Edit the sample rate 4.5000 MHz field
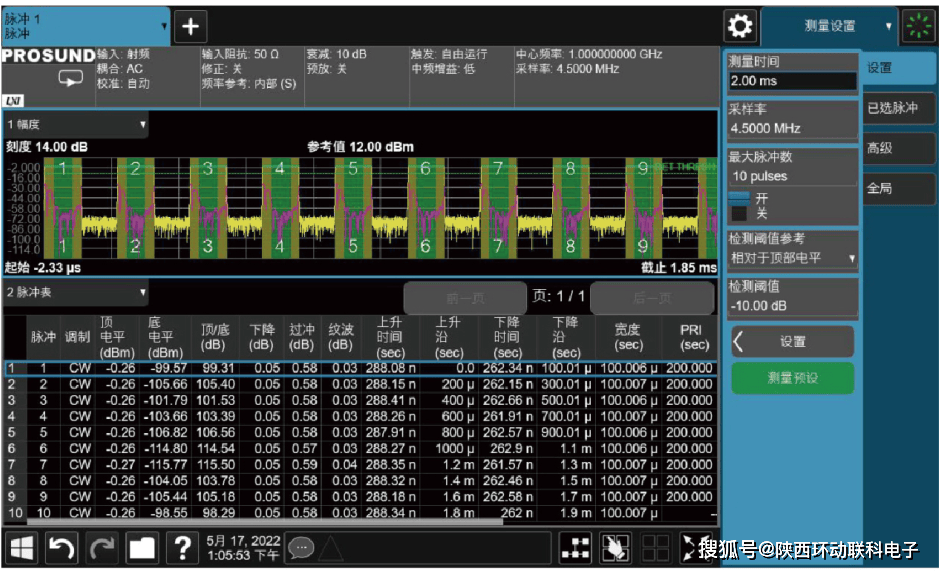 click(792, 128)
